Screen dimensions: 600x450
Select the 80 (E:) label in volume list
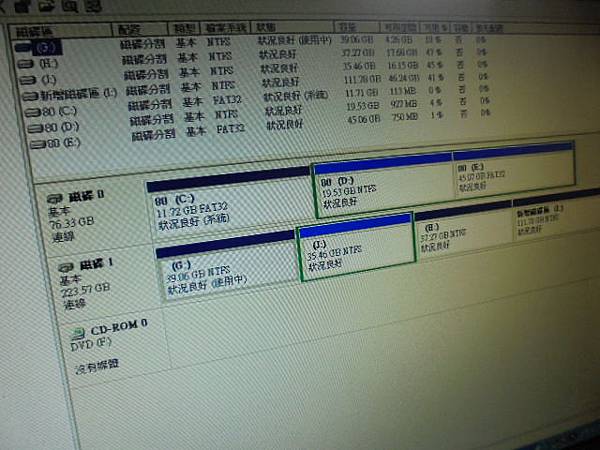[x=64, y=143]
